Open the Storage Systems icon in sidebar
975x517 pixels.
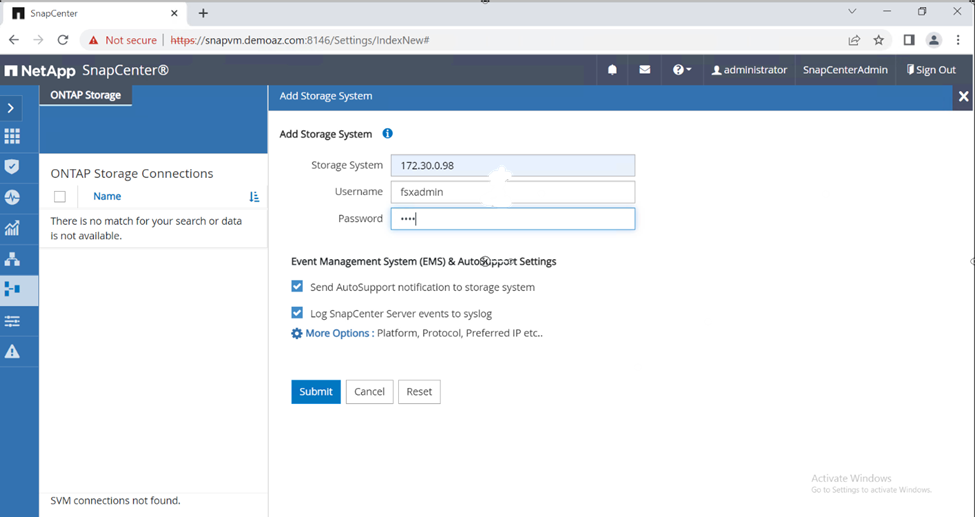(x=12, y=289)
